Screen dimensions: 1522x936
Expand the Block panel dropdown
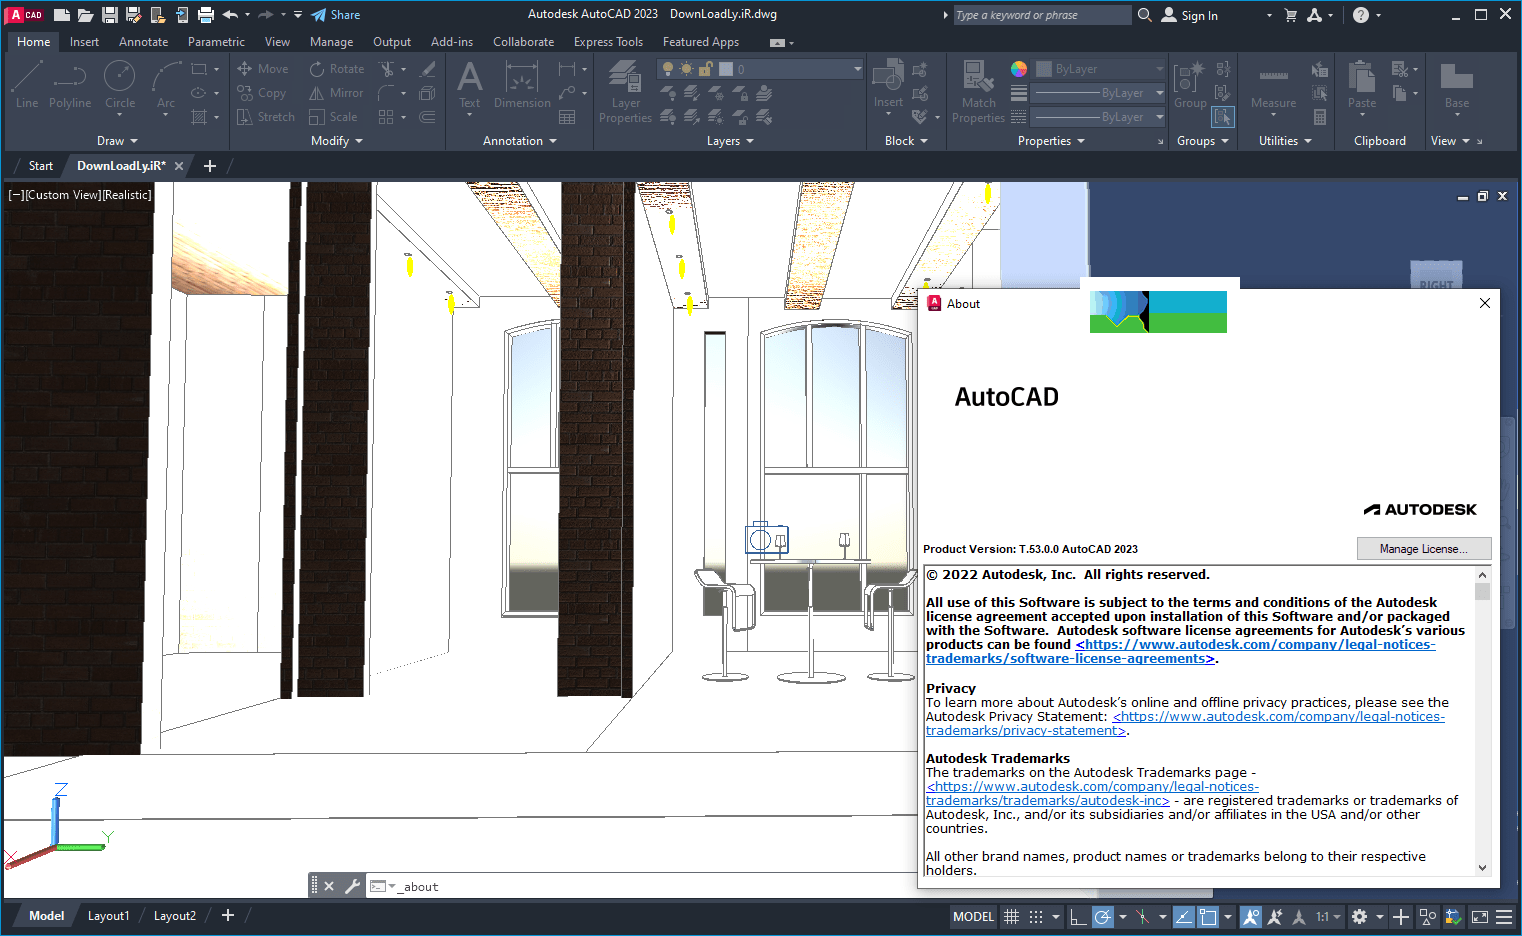pos(906,141)
